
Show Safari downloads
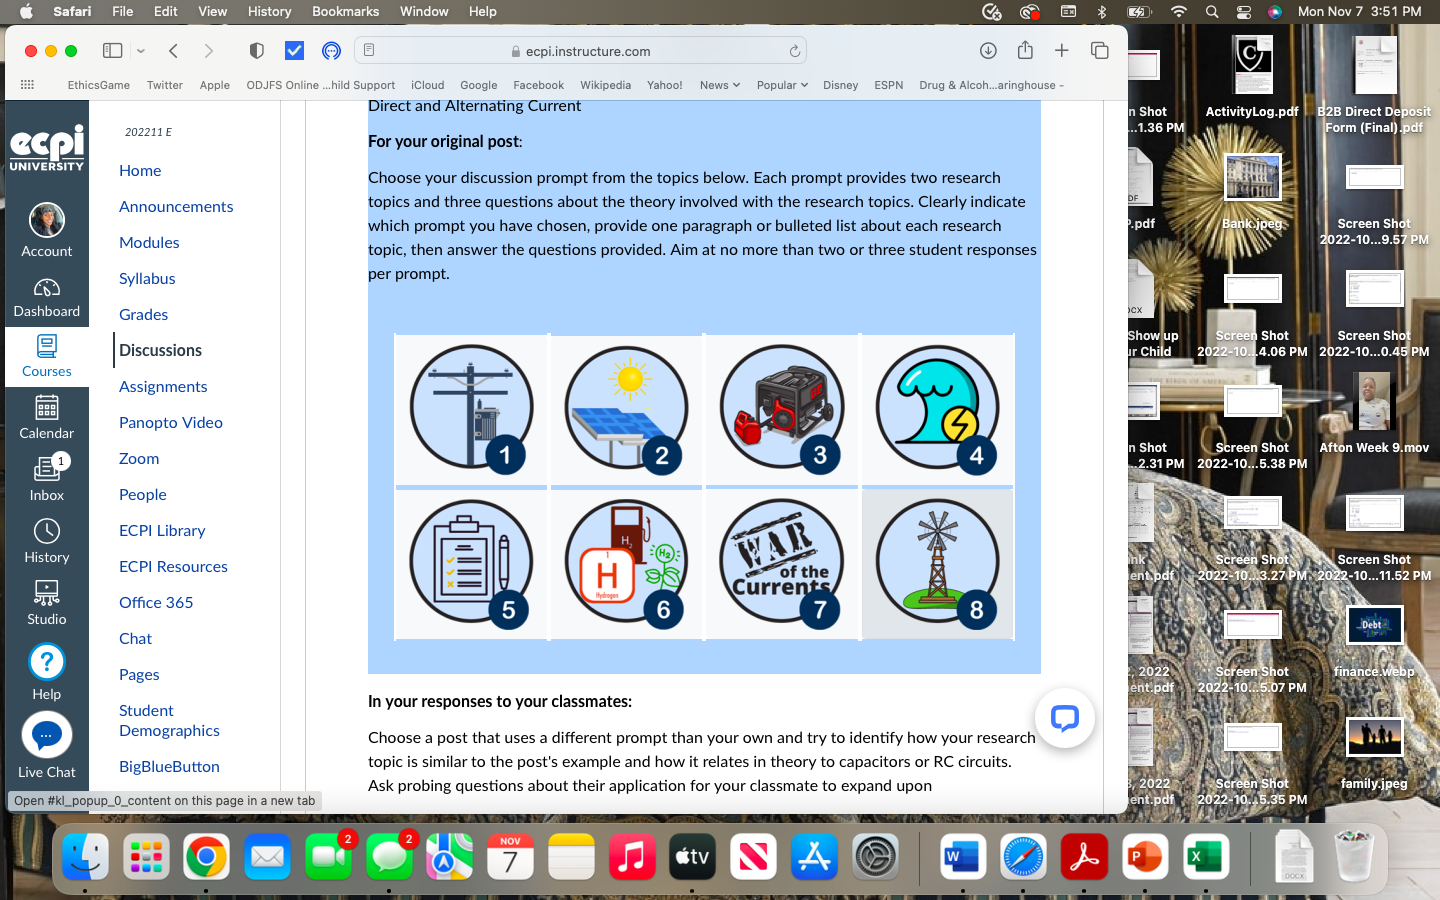click(x=988, y=51)
